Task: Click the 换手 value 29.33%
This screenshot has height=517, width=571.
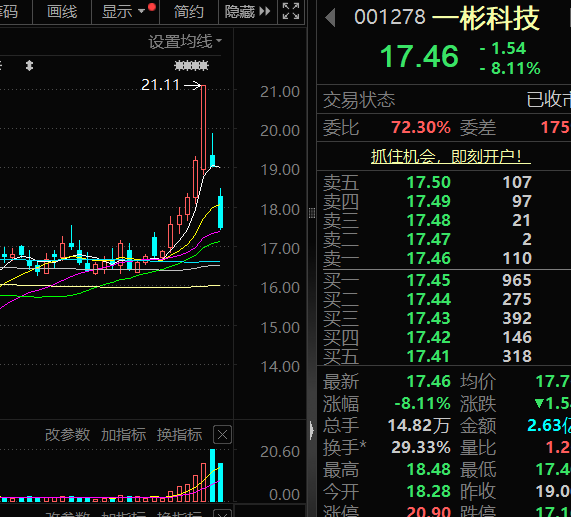Action: (x=421, y=447)
